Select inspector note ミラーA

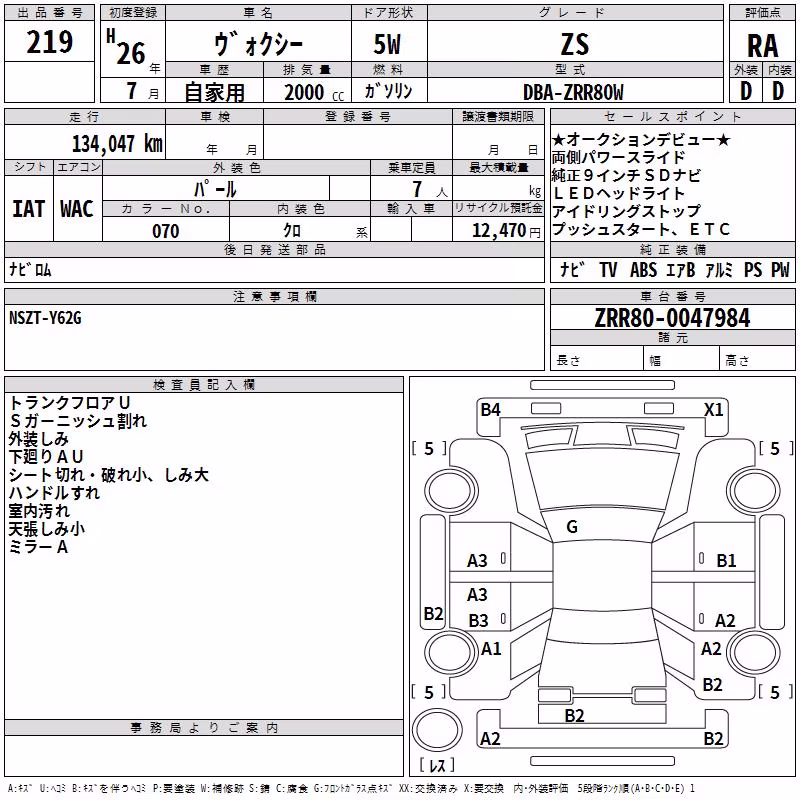pyautogui.click(x=38, y=547)
